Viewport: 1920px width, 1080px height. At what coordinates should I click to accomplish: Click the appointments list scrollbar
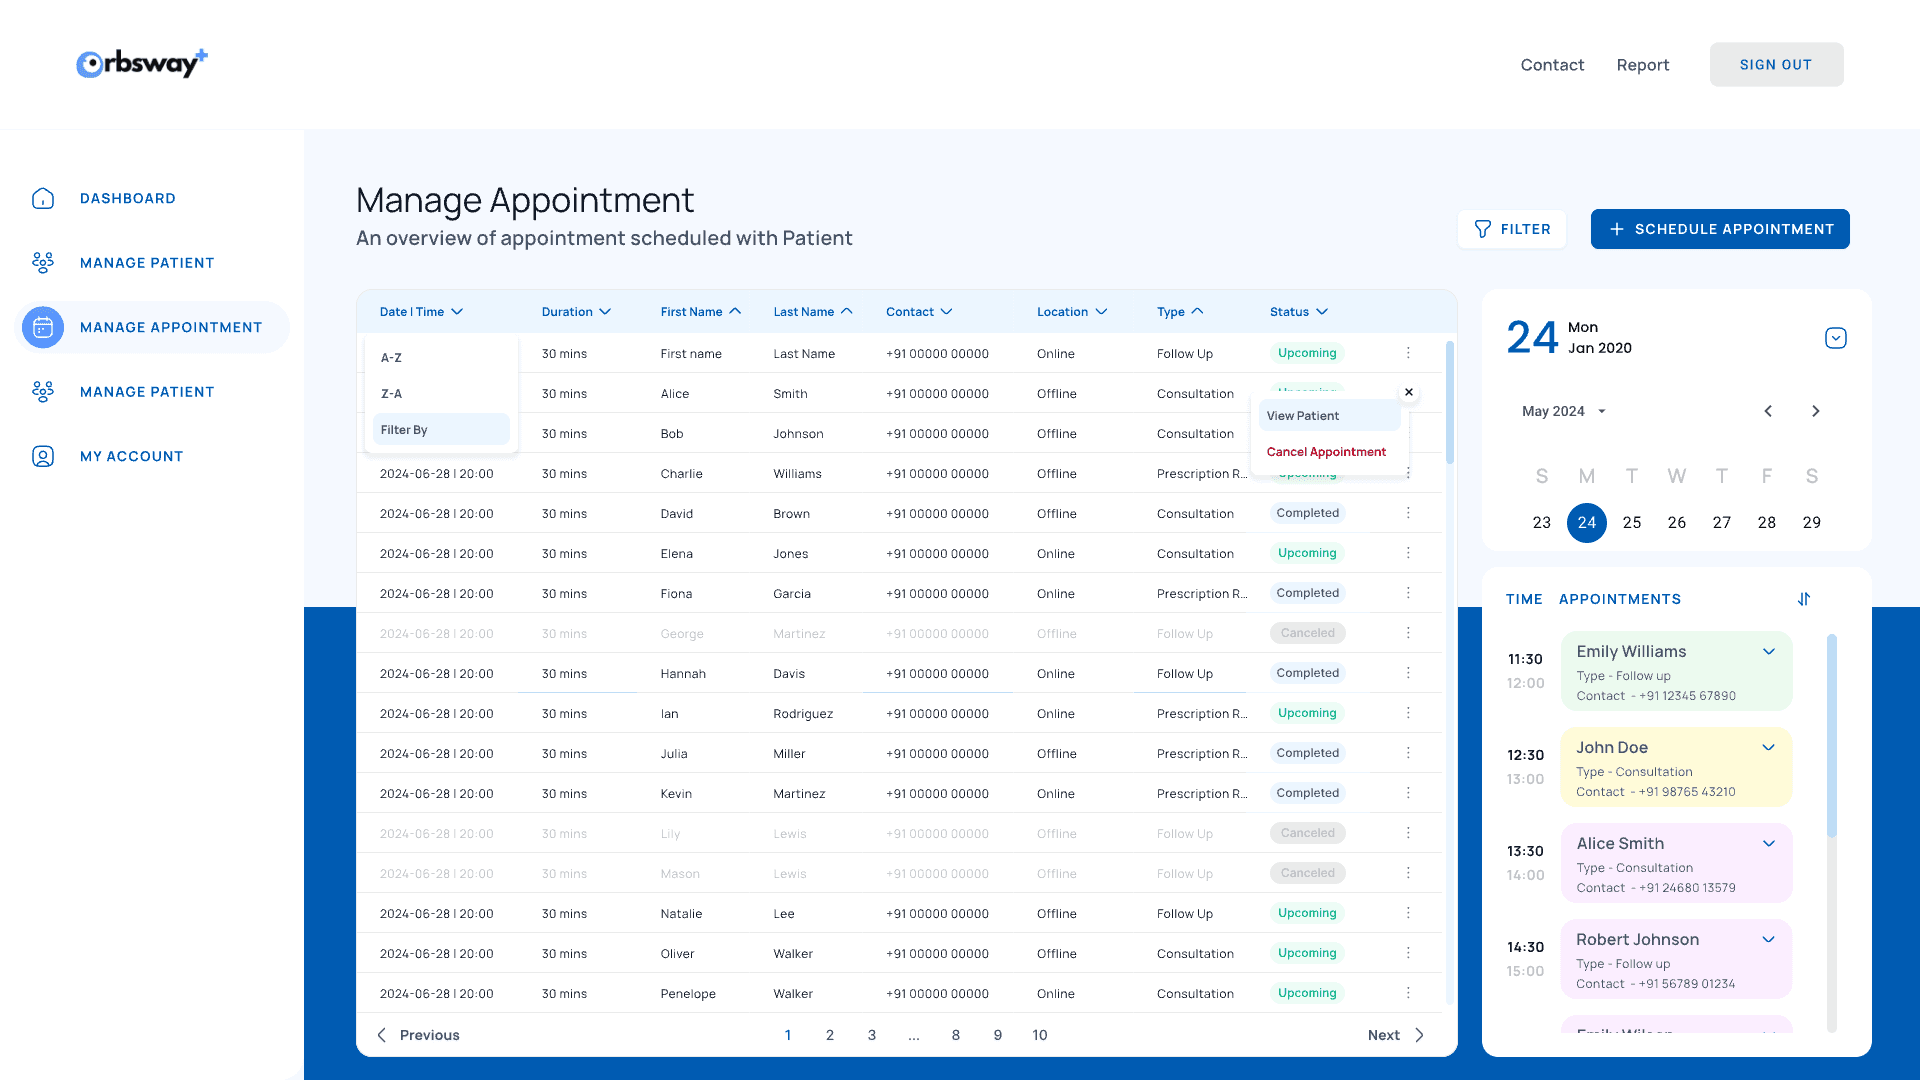[1832, 735]
